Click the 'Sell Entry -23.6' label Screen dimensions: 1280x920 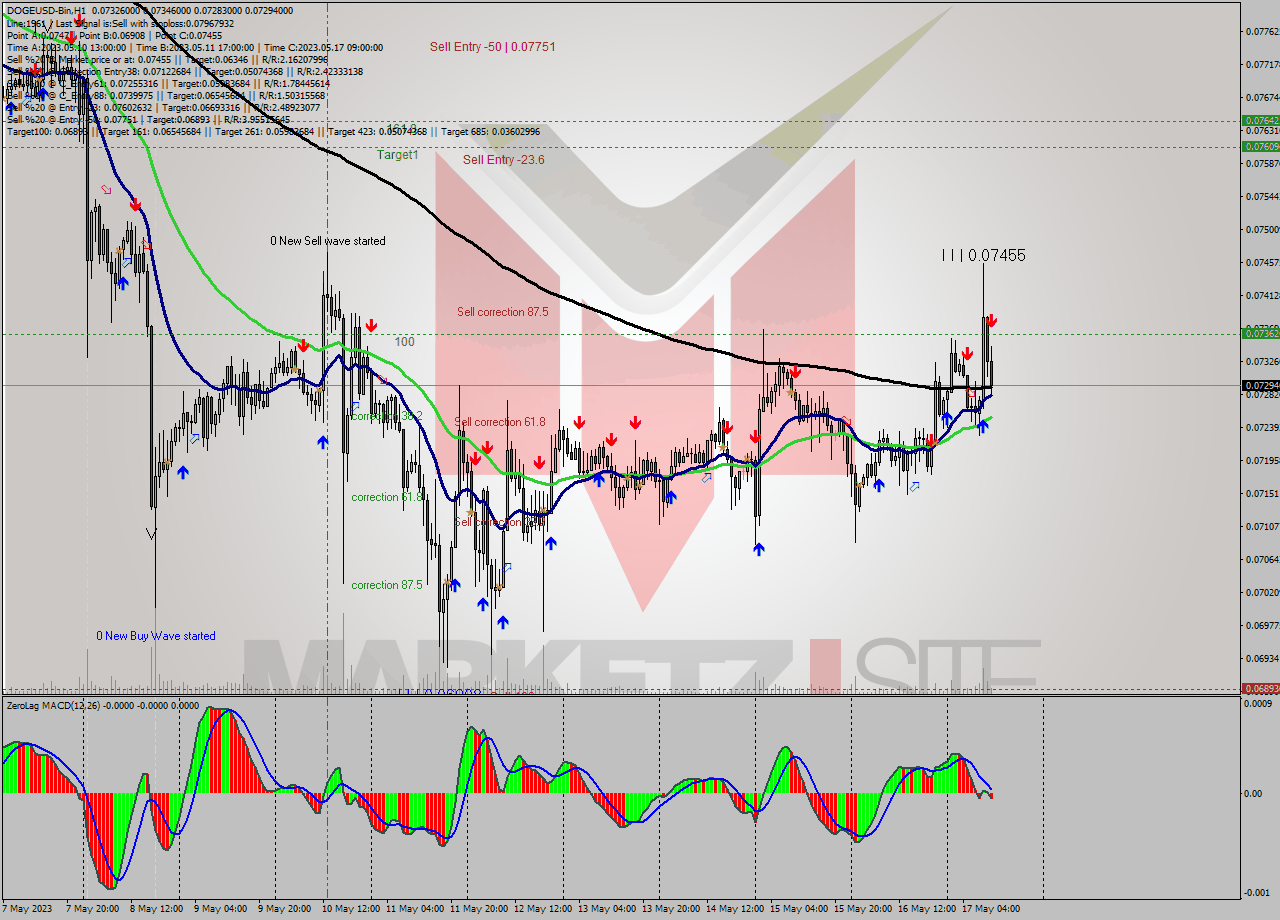click(504, 160)
